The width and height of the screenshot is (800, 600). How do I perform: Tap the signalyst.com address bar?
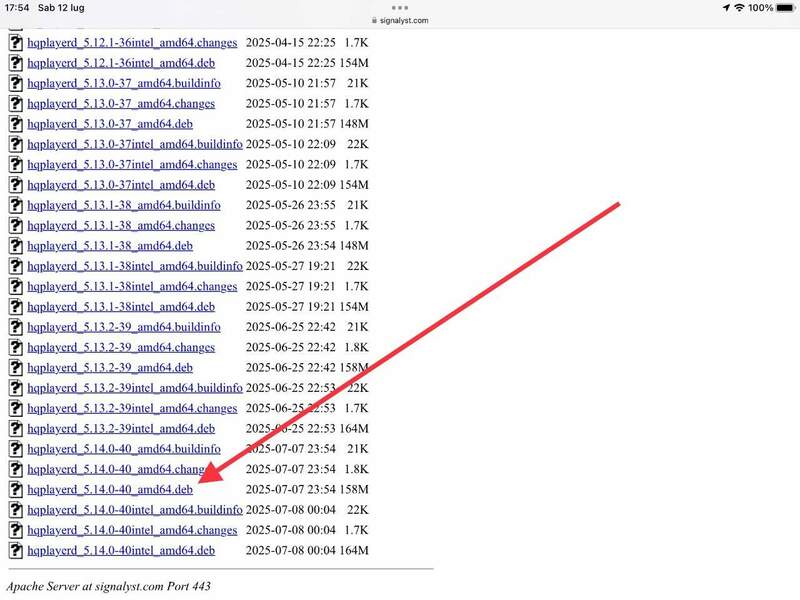coord(400,19)
